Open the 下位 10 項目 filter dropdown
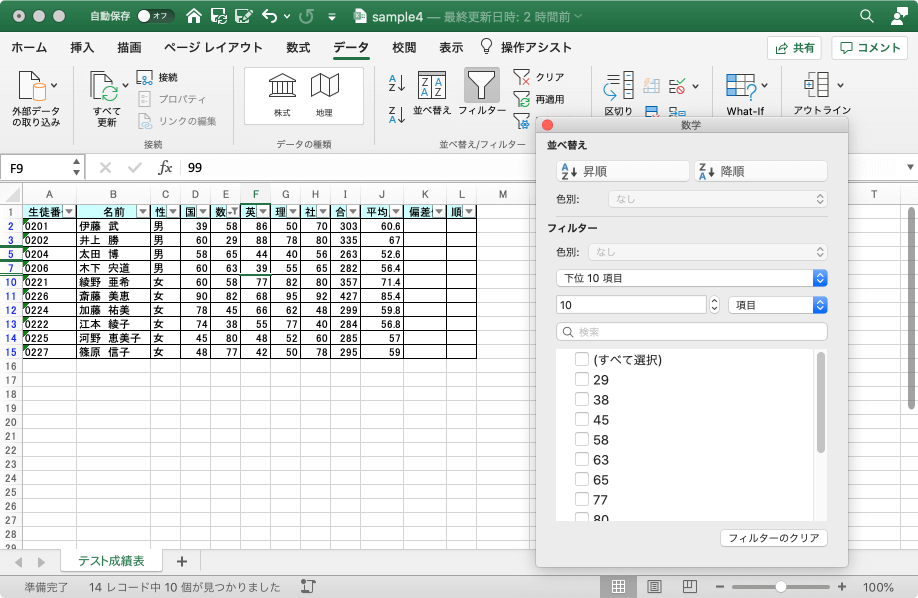 pyautogui.click(x=691, y=278)
